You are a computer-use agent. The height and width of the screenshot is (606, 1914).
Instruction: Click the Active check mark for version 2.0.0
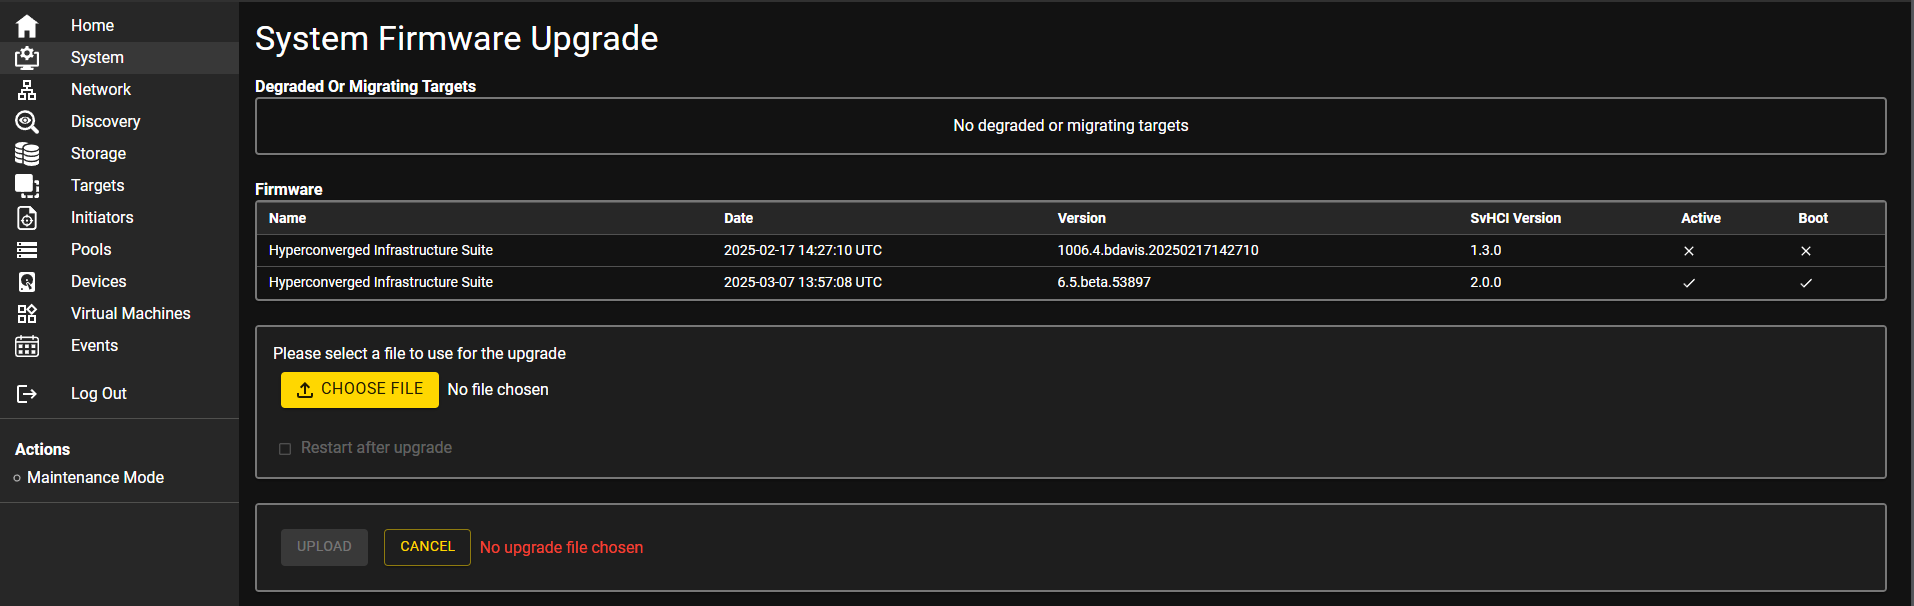coord(1689,283)
